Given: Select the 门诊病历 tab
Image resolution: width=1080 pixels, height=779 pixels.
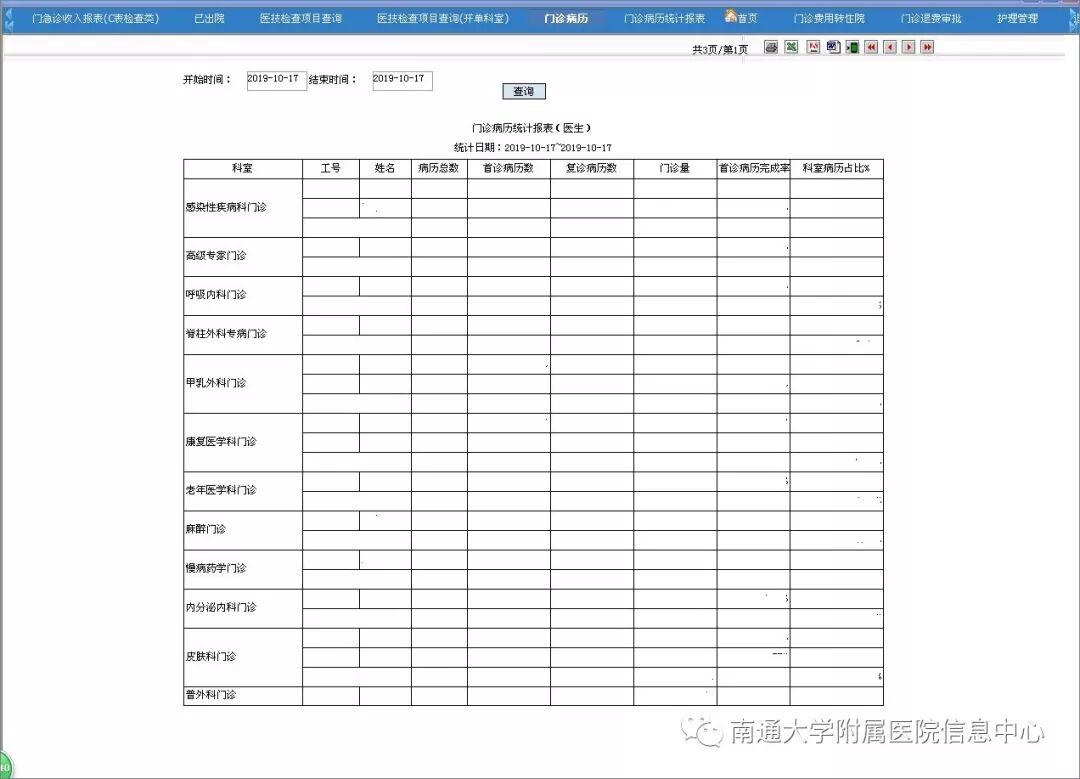Looking at the screenshot, I should [x=566, y=19].
